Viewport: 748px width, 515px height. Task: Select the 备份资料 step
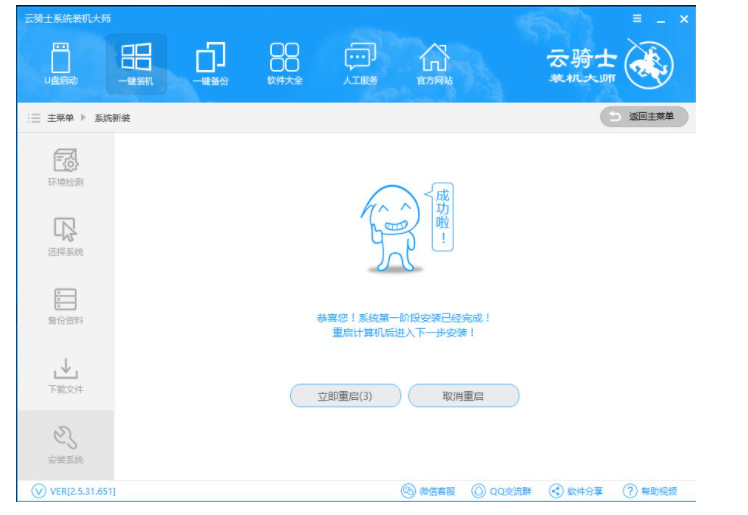[x=65, y=306]
